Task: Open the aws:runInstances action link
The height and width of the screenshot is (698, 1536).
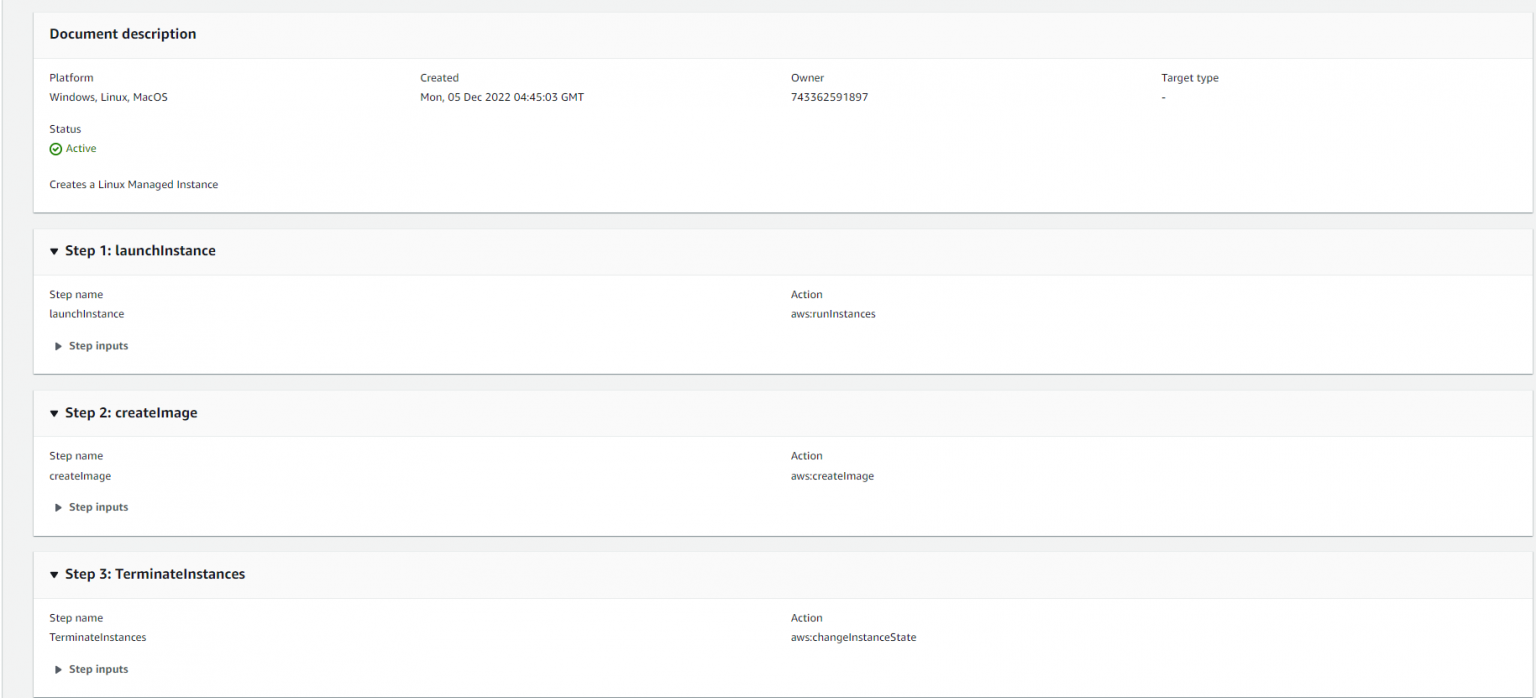Action: (x=832, y=313)
